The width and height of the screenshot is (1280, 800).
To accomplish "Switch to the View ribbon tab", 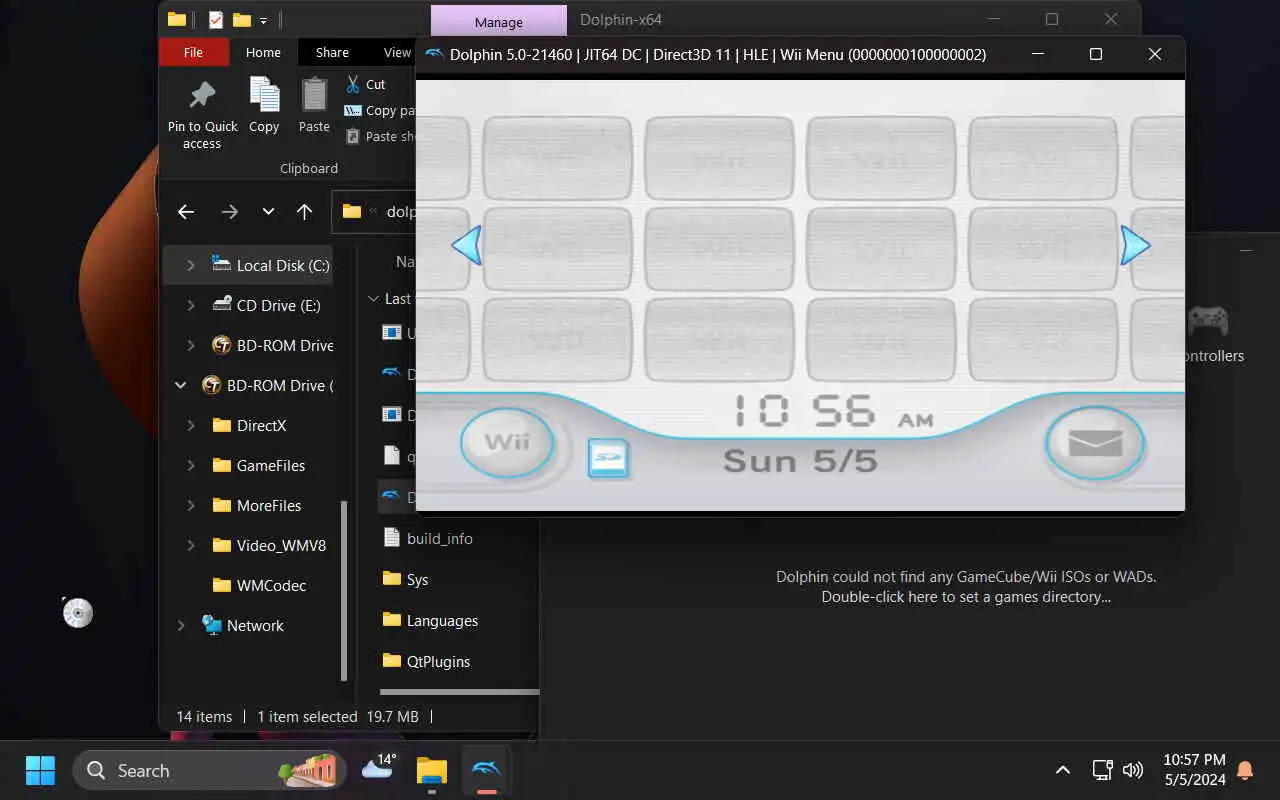I will point(397,52).
